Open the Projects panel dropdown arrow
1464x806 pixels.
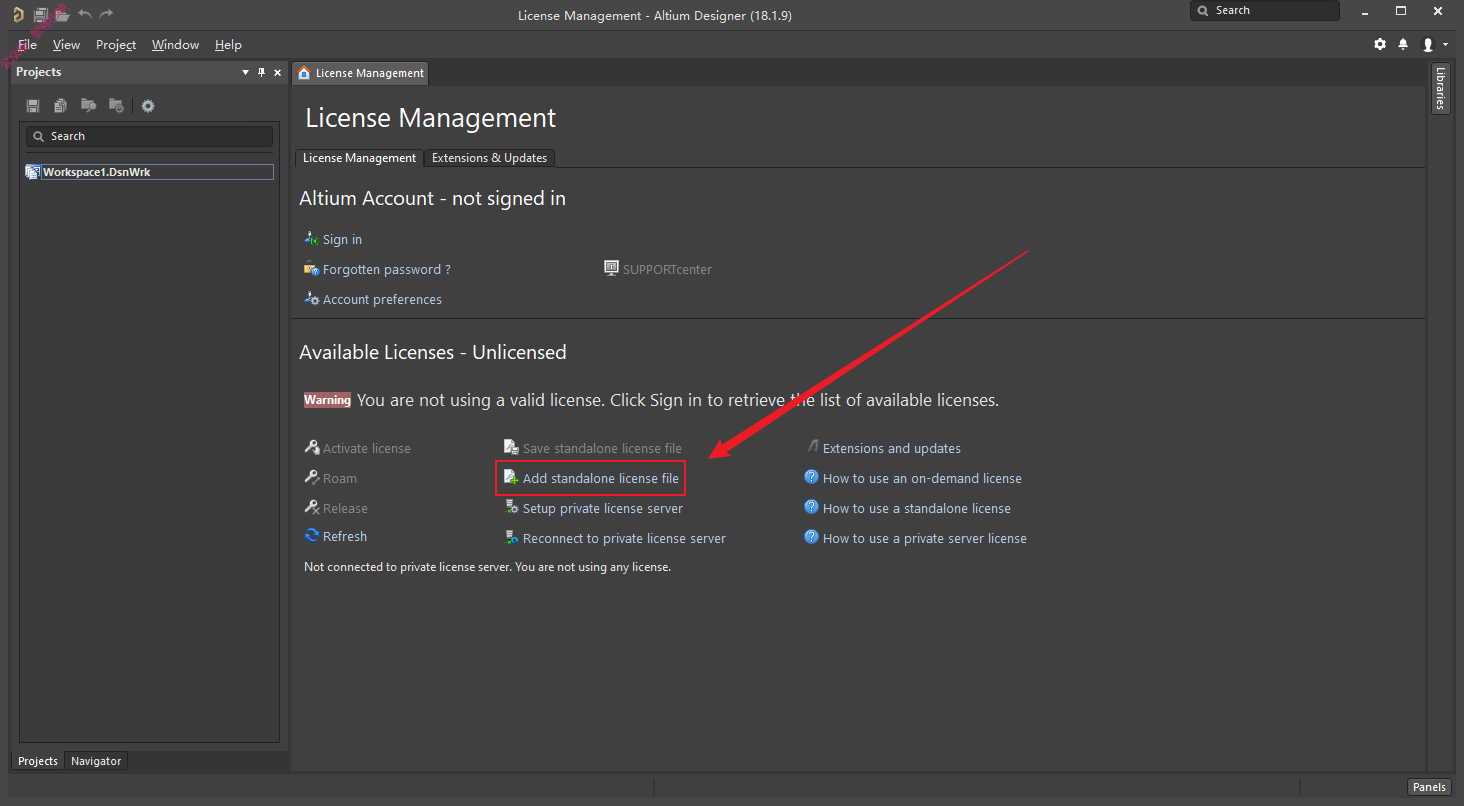pyautogui.click(x=246, y=72)
